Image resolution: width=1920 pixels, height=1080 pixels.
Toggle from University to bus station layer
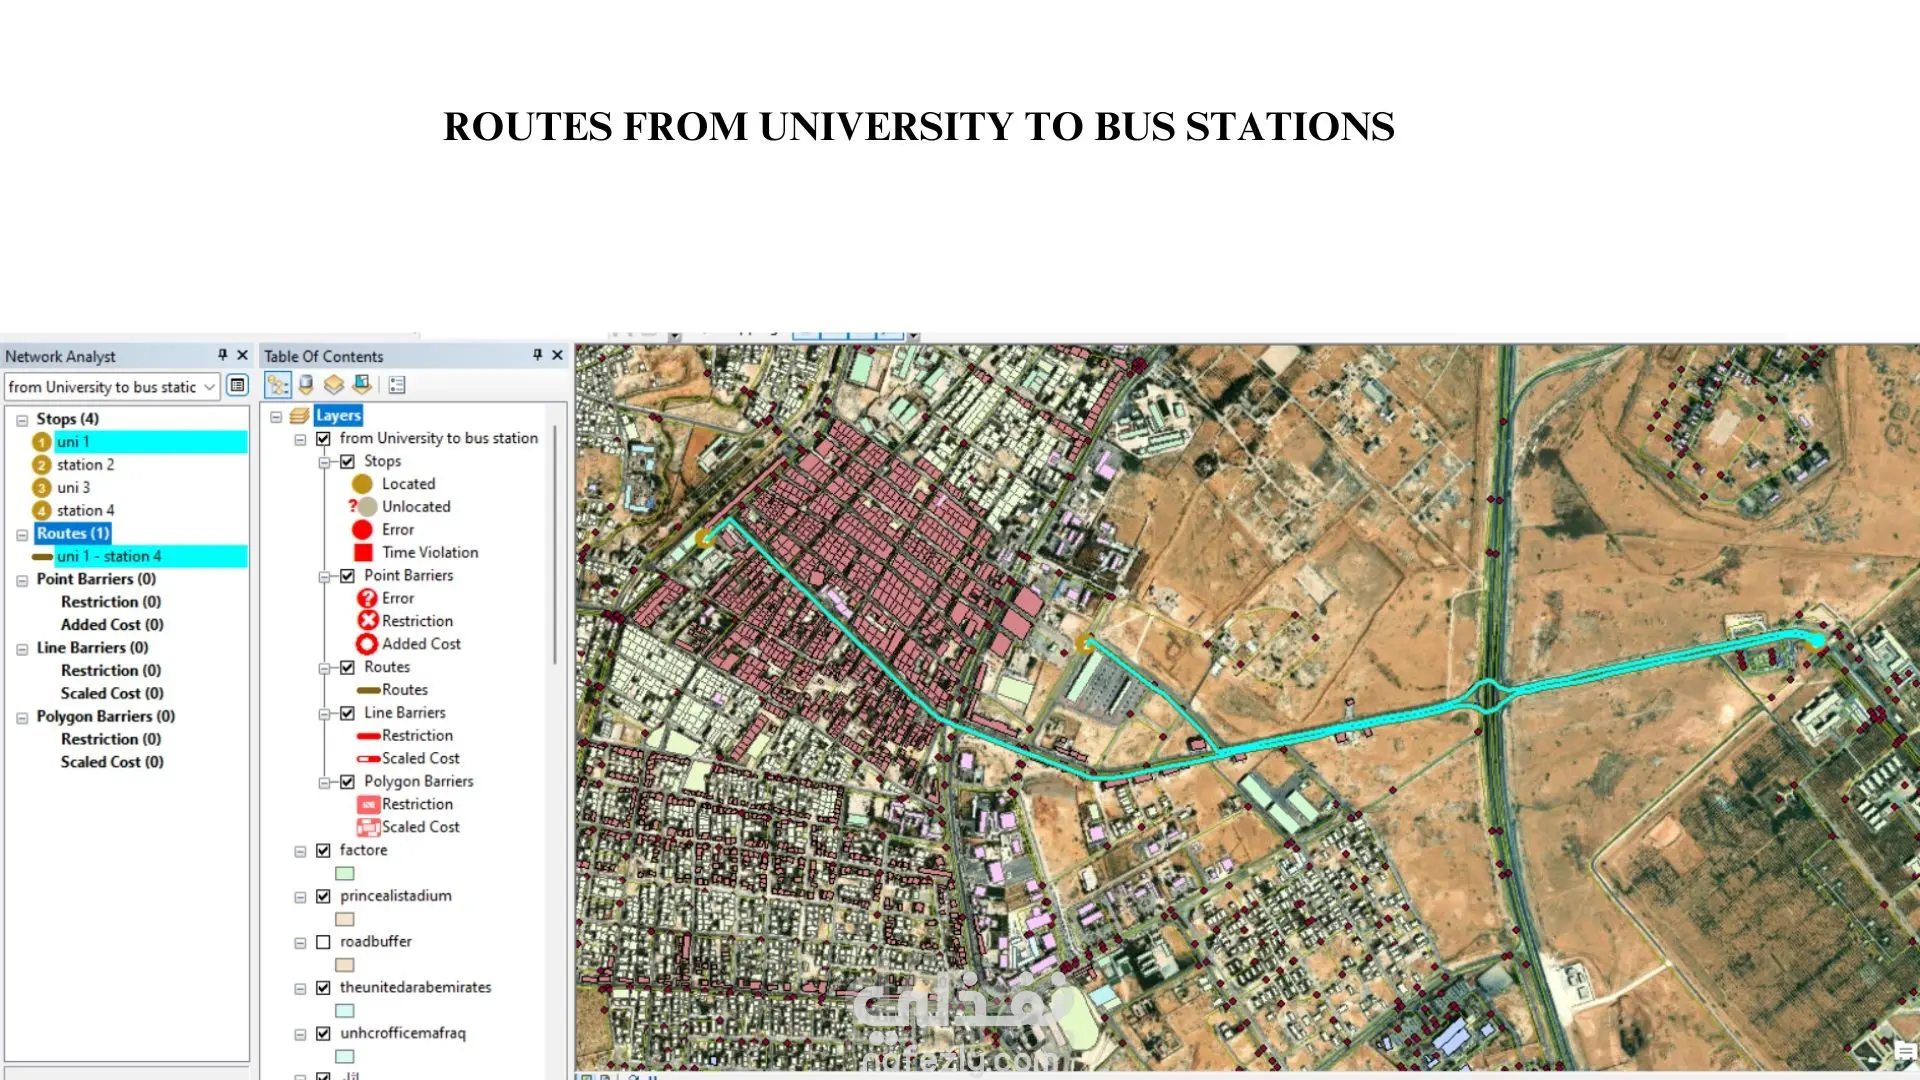[x=323, y=439]
